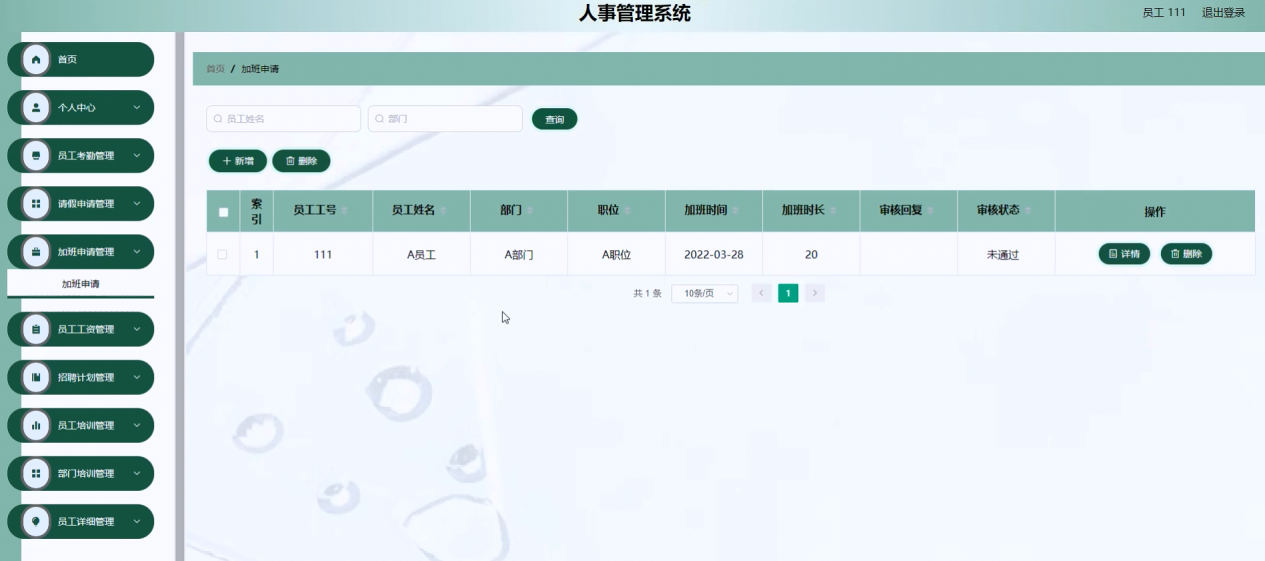The image size is (1265, 561).
Task: Click the 2022-03-28 date cell
Action: pyautogui.click(x=714, y=255)
